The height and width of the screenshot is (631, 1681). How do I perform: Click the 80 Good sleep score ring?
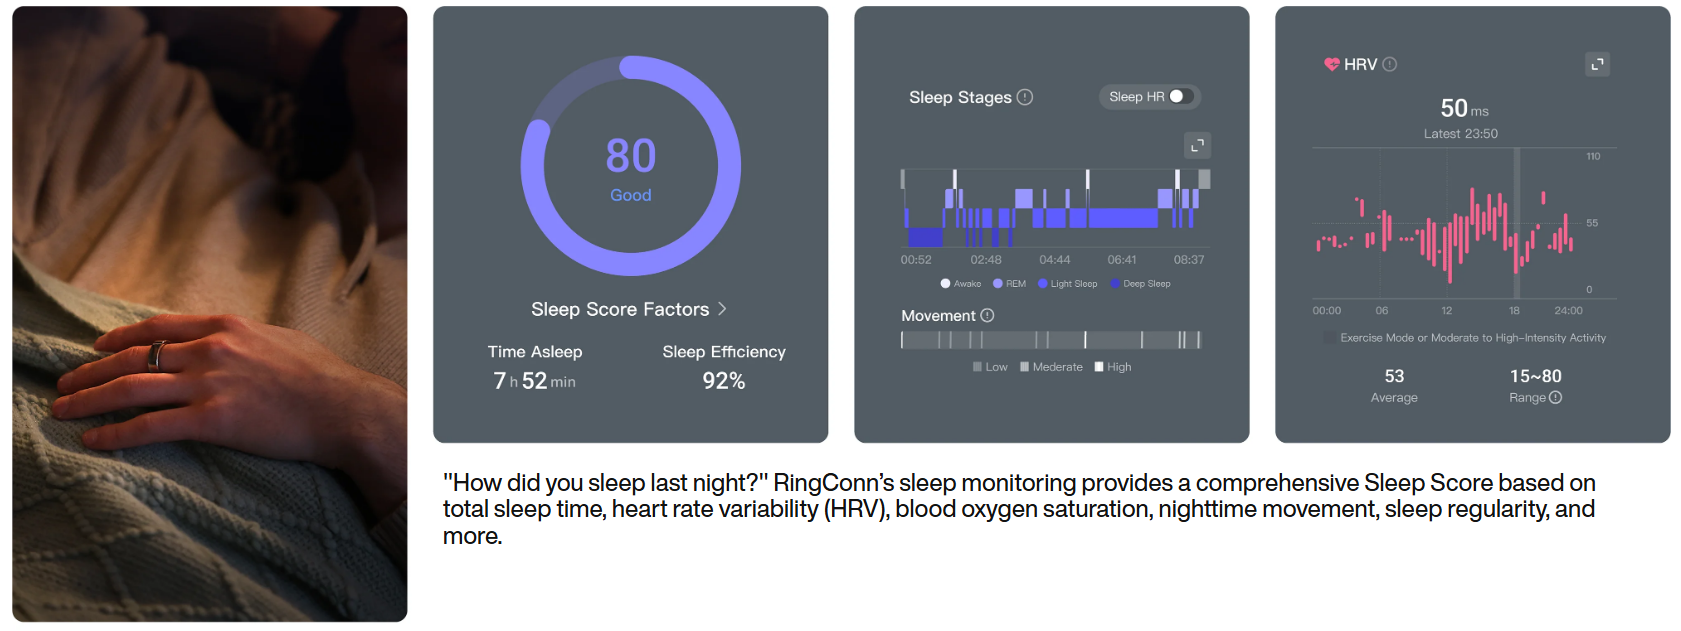click(x=631, y=166)
